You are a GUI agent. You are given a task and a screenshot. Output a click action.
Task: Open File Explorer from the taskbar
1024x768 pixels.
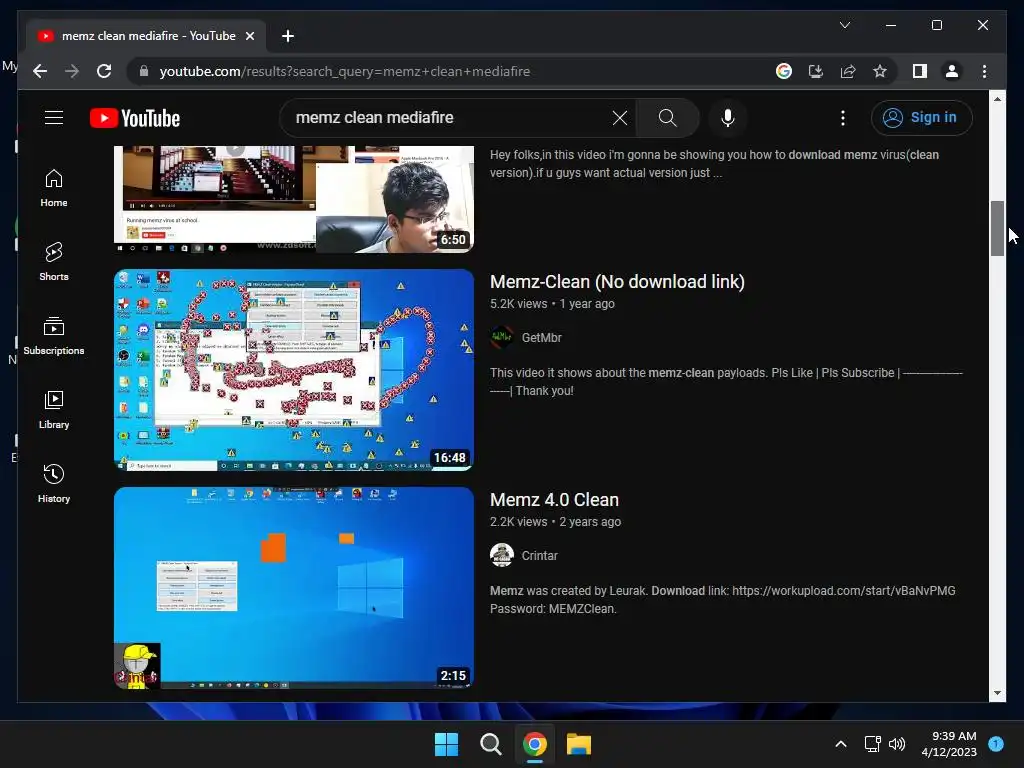click(579, 744)
